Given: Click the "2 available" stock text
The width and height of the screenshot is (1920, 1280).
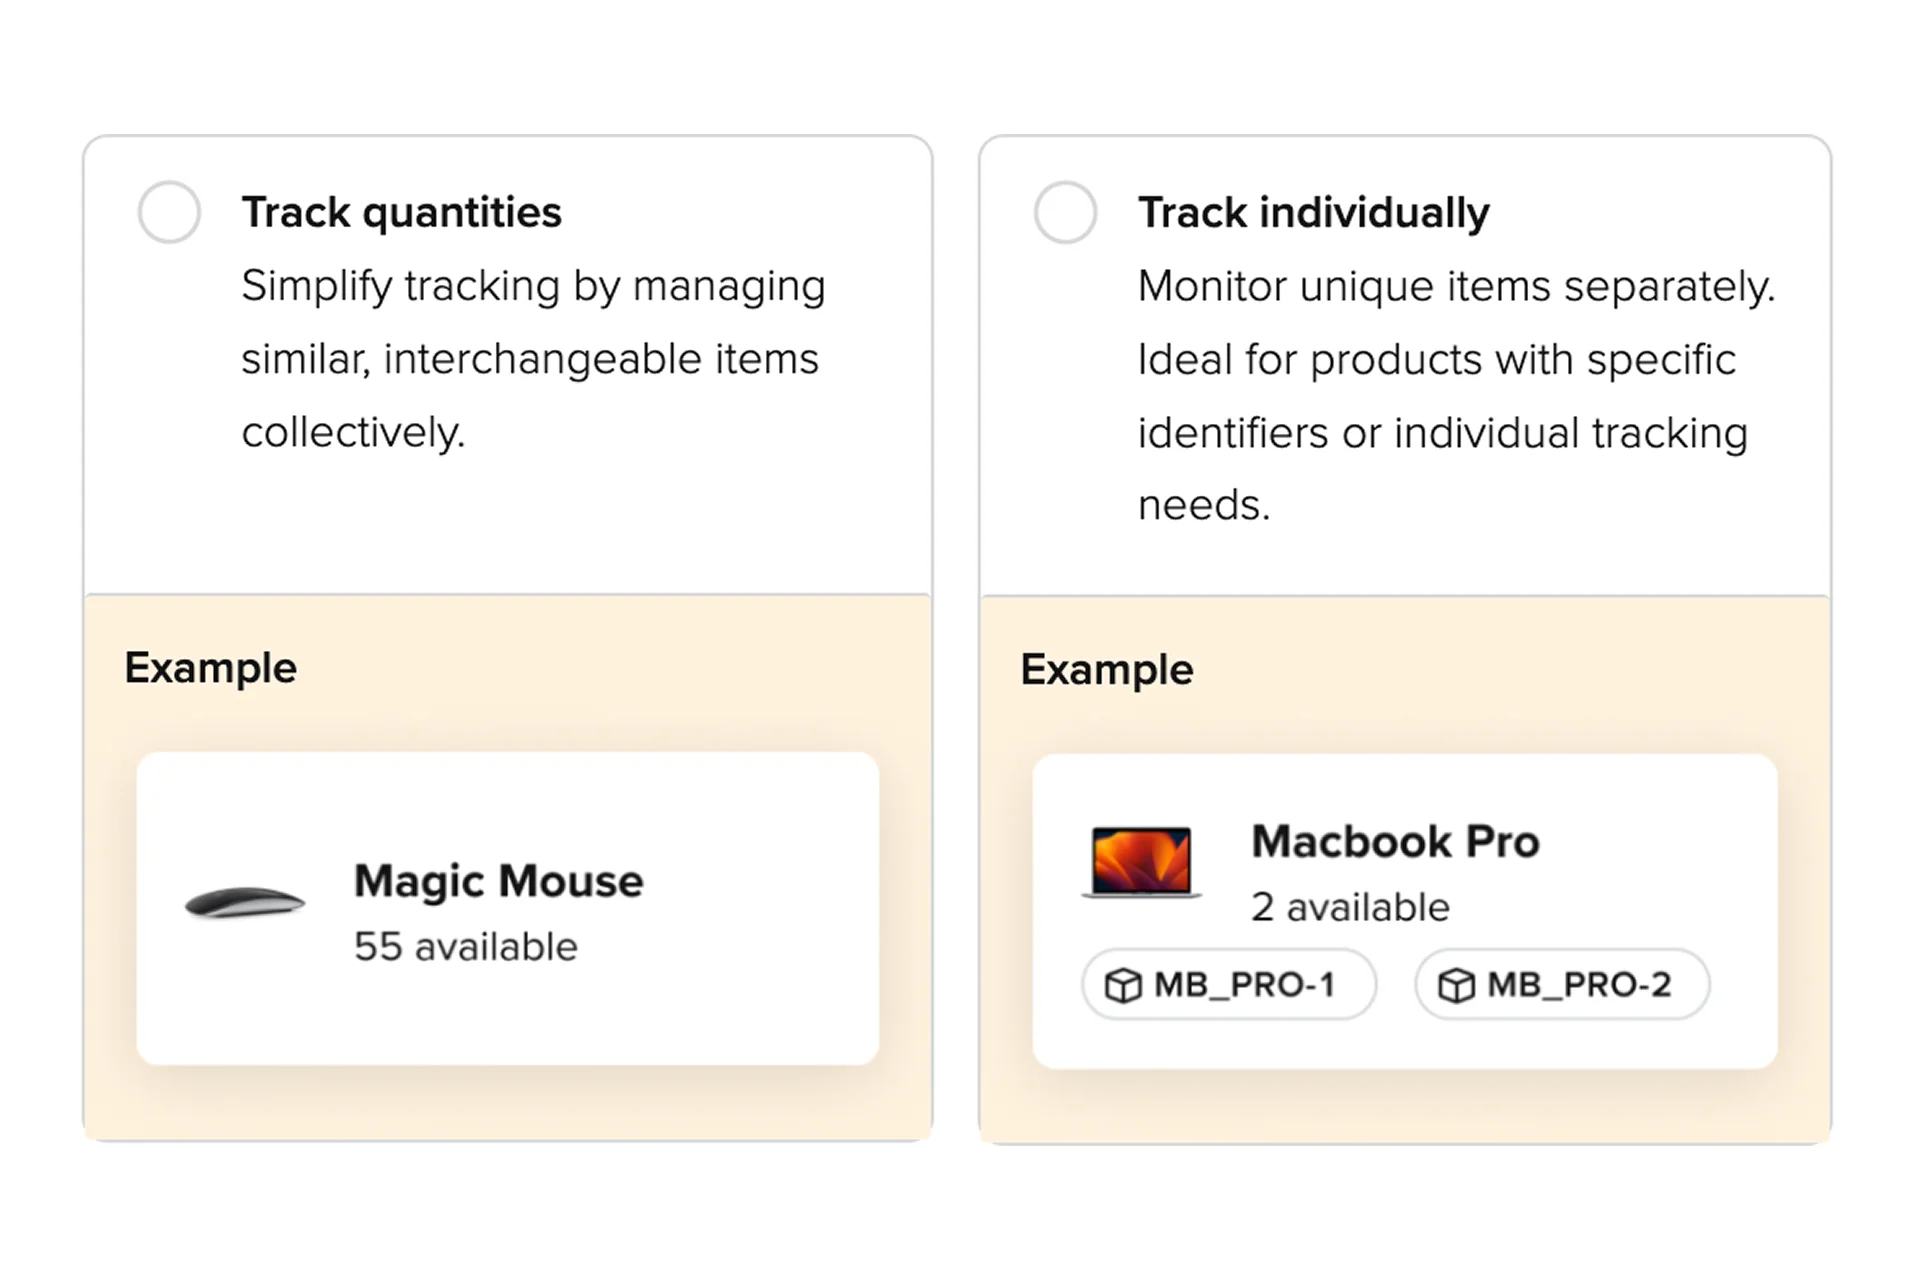Looking at the screenshot, I should 1350,908.
